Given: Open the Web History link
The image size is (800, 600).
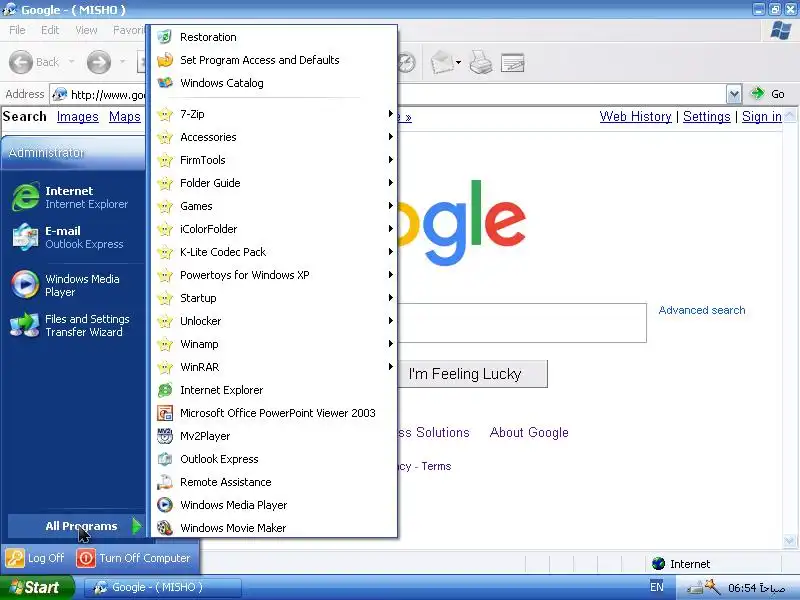Looking at the screenshot, I should 635,116.
